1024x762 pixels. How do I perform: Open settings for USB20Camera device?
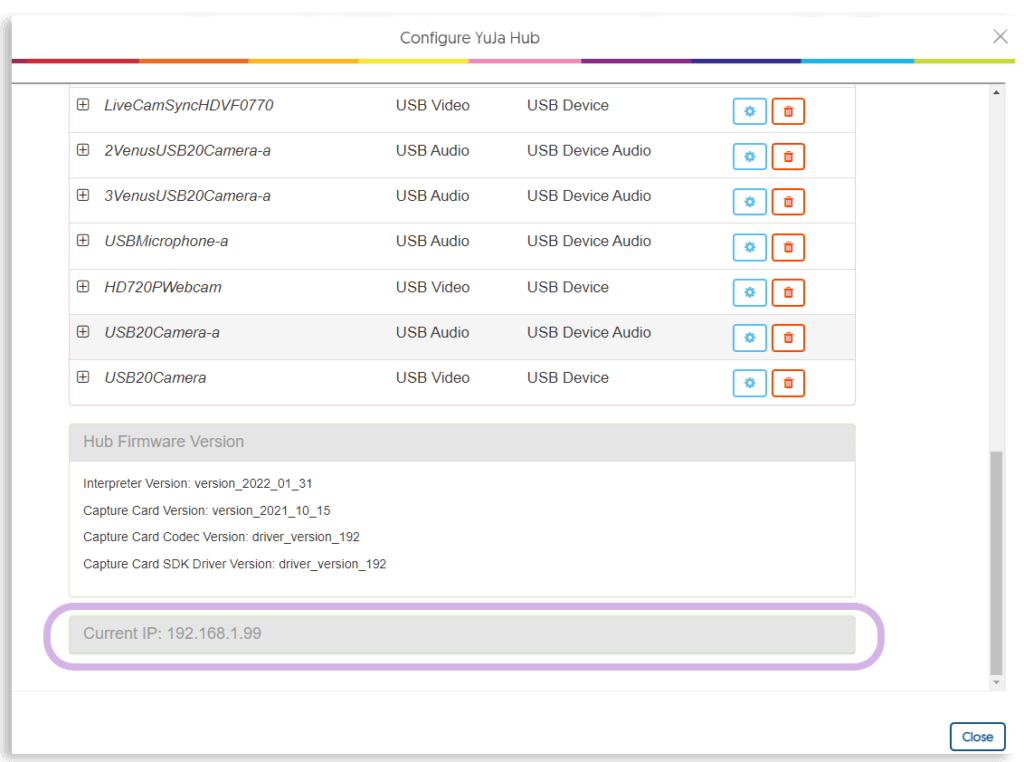(749, 383)
